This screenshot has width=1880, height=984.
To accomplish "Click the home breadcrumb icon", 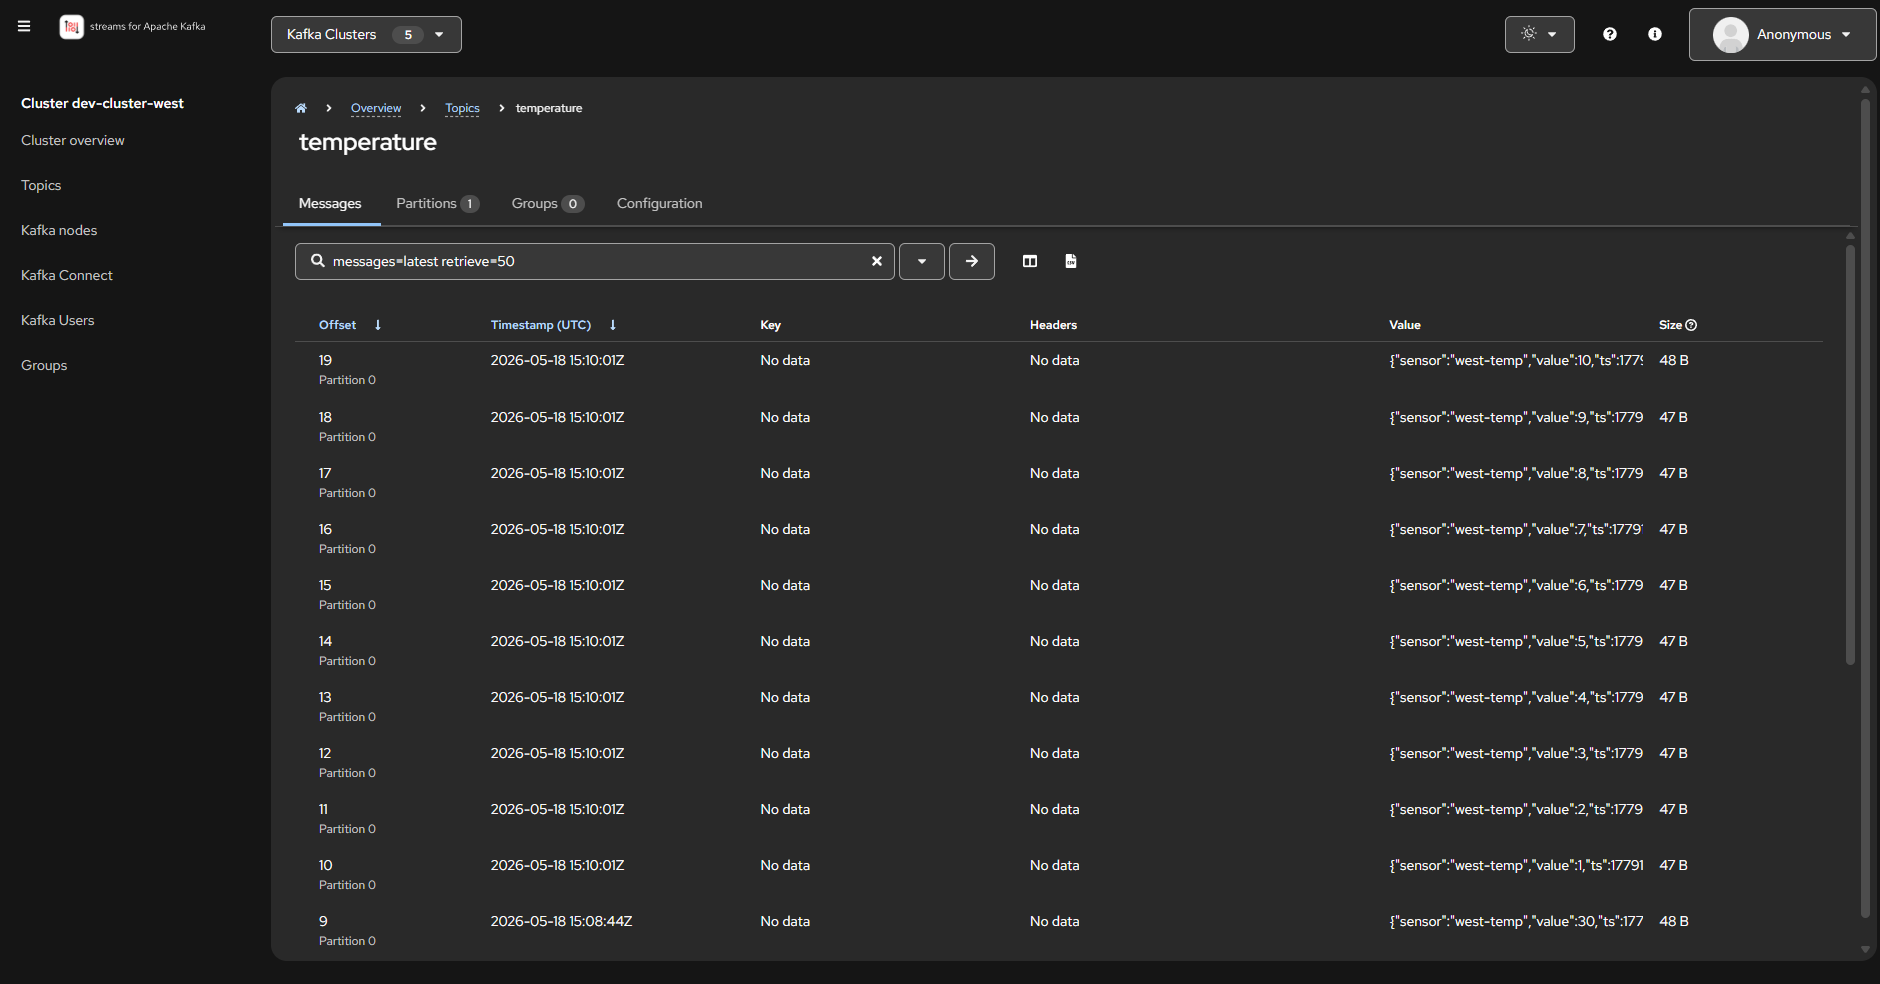I will 300,108.
